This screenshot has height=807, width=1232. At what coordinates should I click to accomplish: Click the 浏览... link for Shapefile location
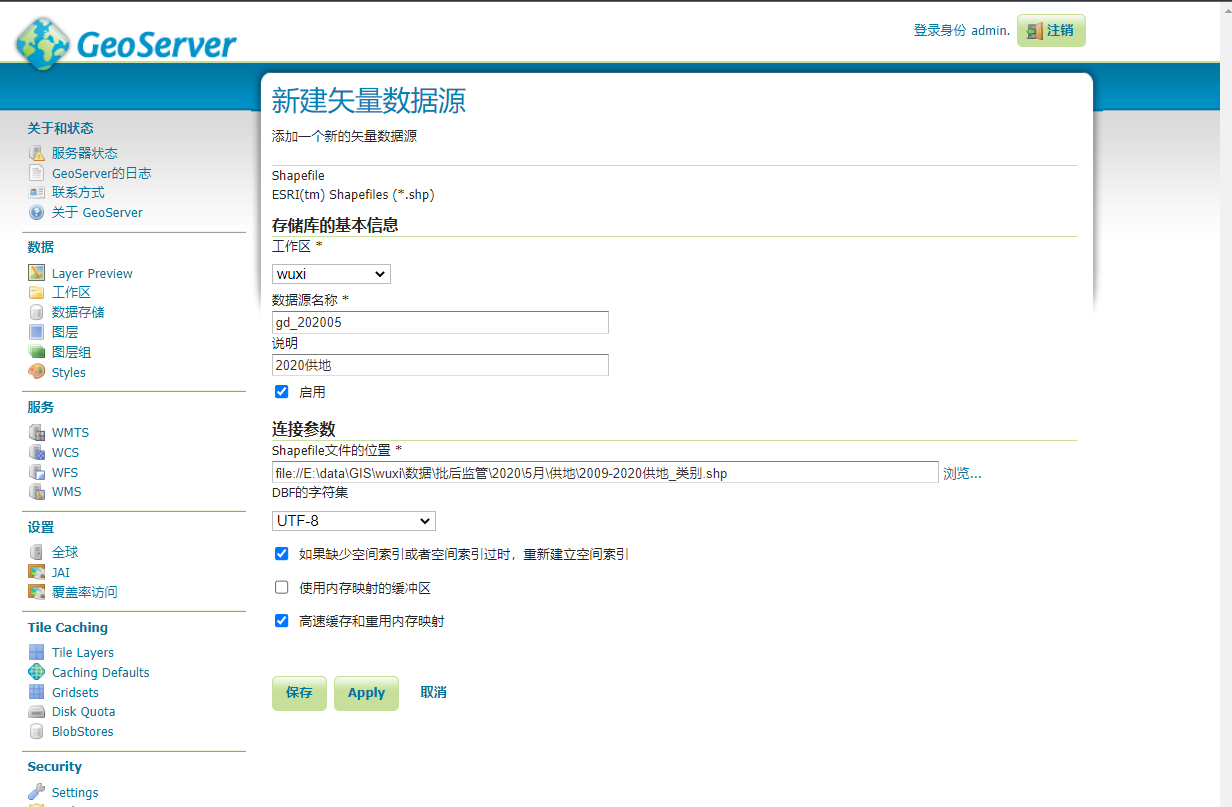[x=962, y=473]
